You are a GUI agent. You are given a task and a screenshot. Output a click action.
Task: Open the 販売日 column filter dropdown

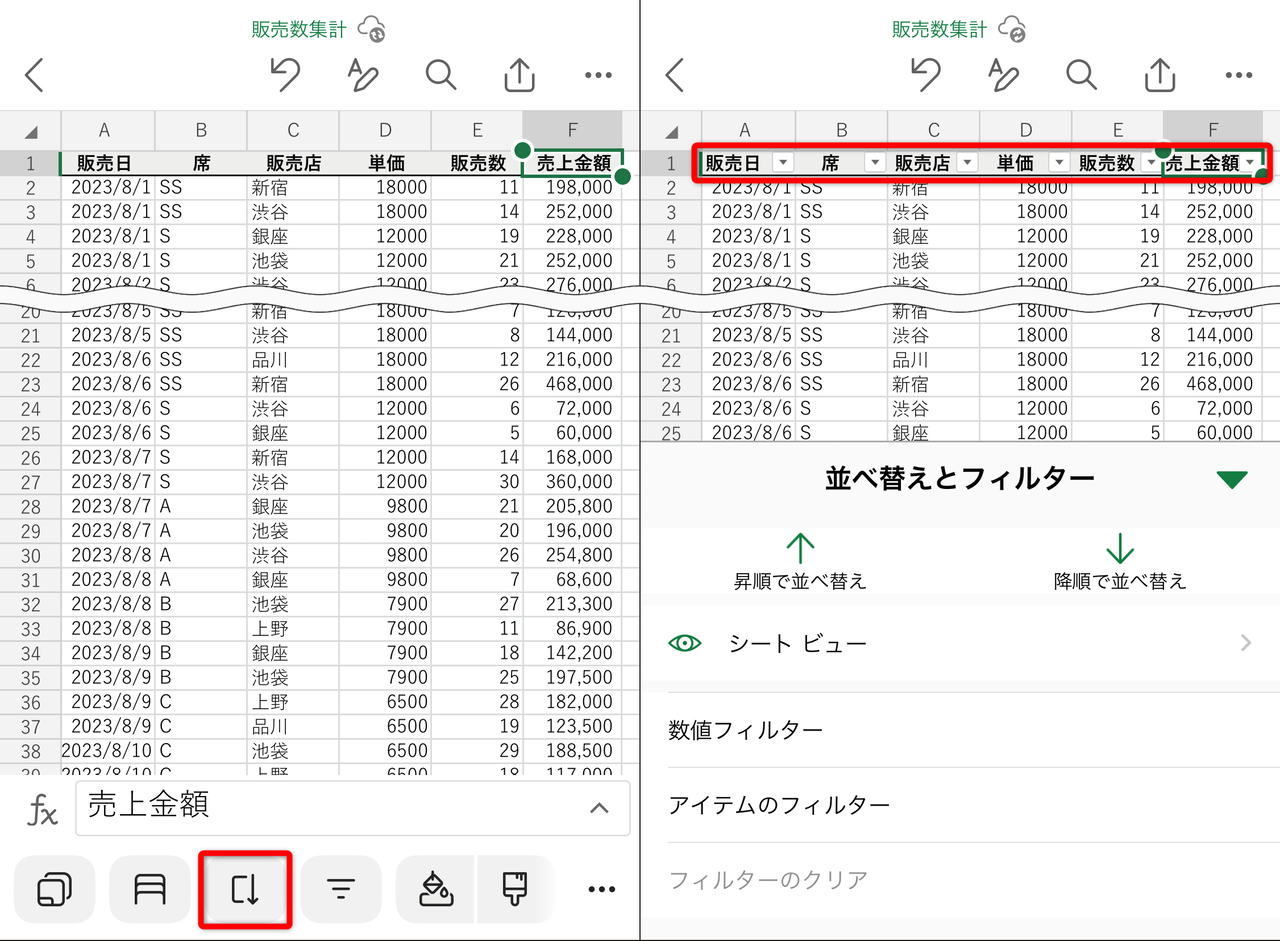[x=783, y=162]
